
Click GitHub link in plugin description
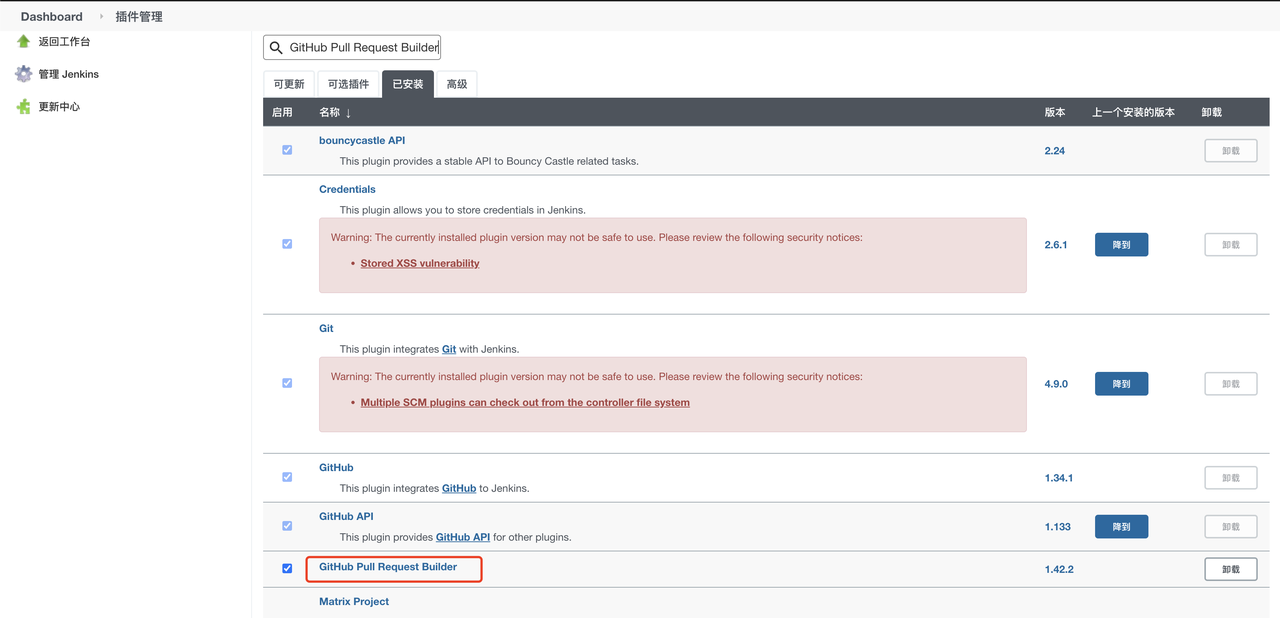coord(459,488)
